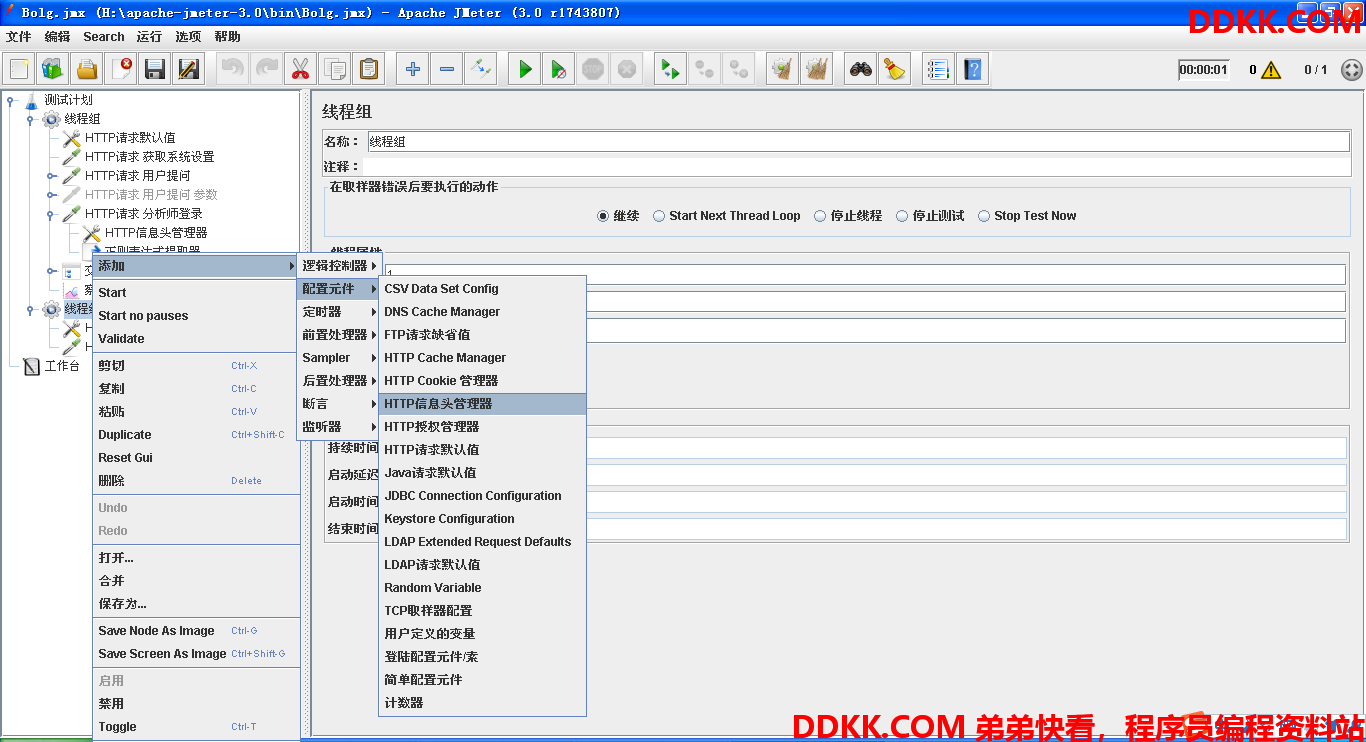Click the Toggle enable/disable toolbar icon

481,69
